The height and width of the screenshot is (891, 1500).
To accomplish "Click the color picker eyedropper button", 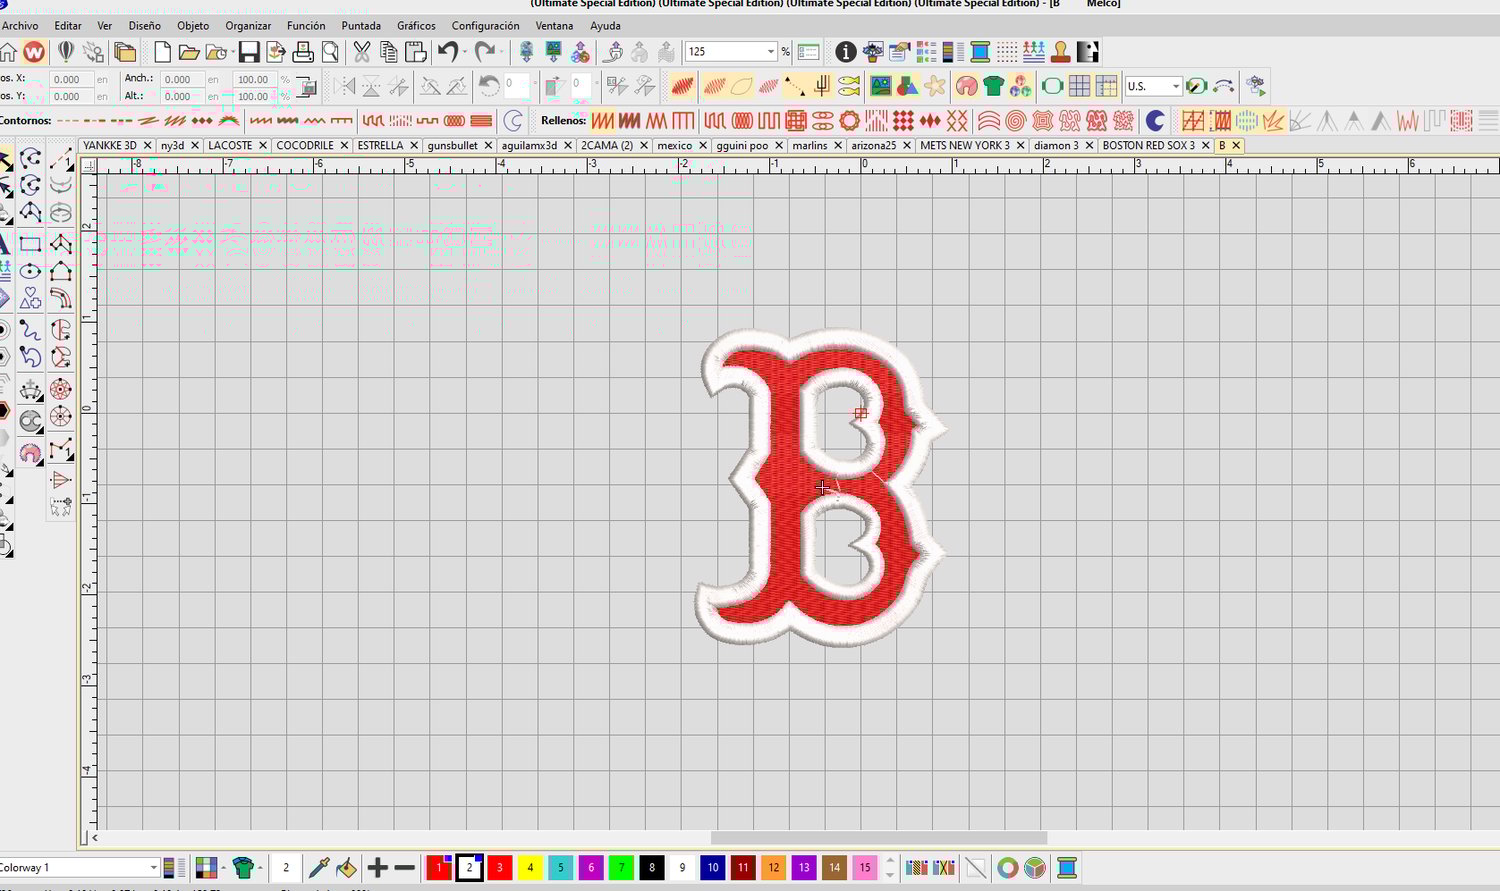I will [x=319, y=868].
